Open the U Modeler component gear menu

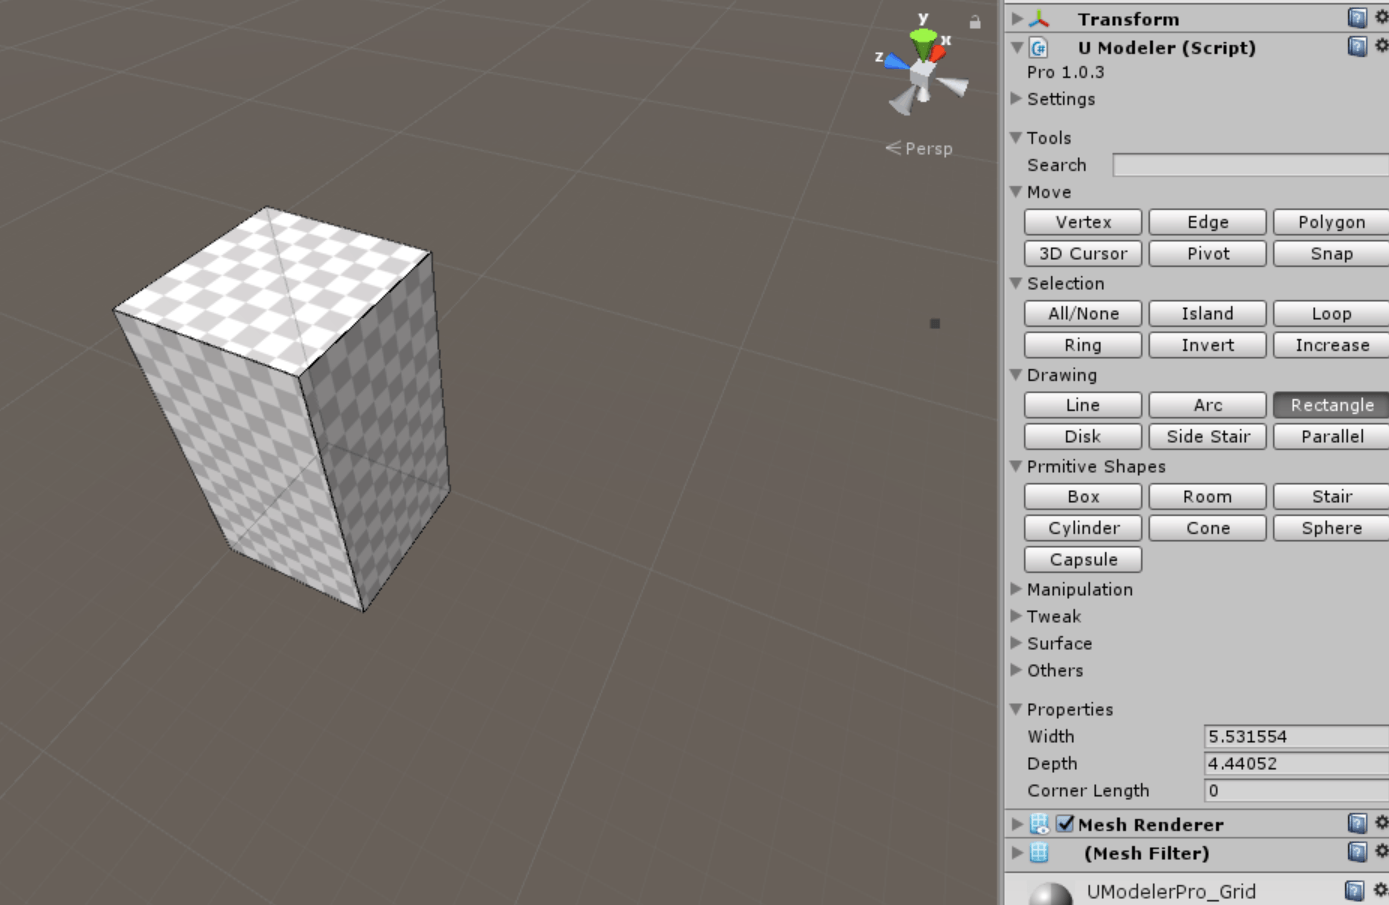click(1382, 44)
